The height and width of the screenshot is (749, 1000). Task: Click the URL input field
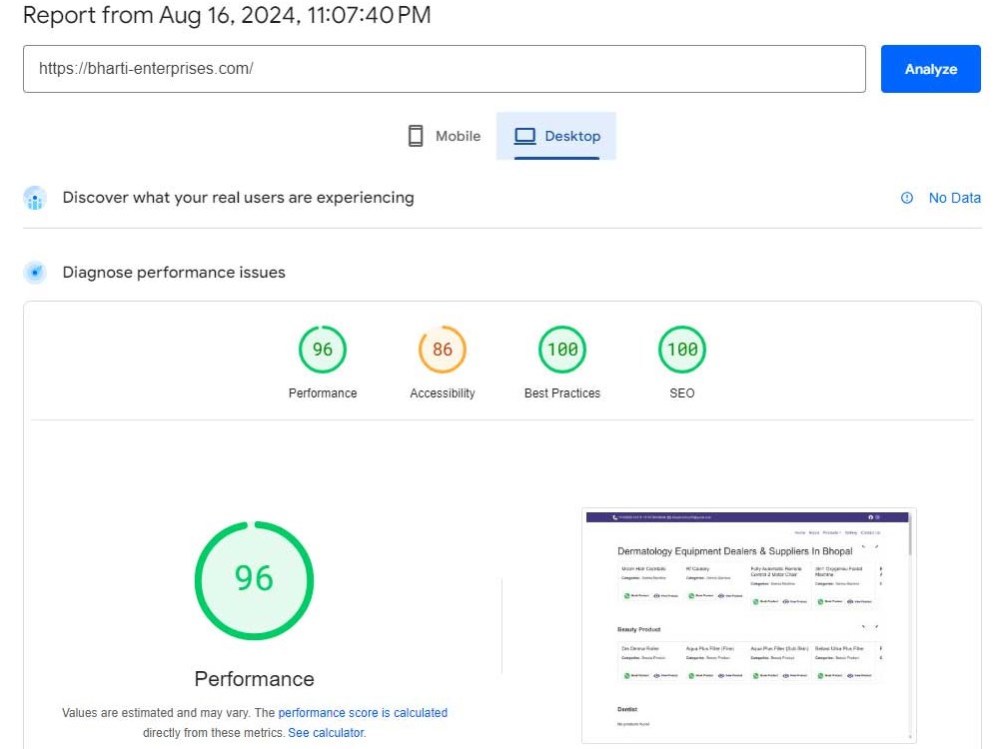pyautogui.click(x=444, y=69)
